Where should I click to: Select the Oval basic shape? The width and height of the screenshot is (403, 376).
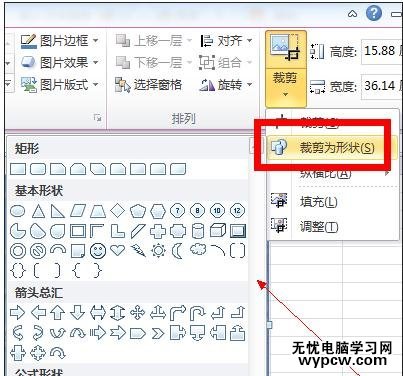(x=18, y=211)
